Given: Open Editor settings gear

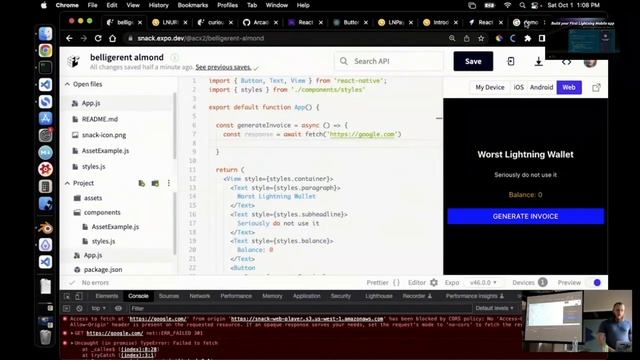Looking at the screenshot, I should [x=434, y=282].
